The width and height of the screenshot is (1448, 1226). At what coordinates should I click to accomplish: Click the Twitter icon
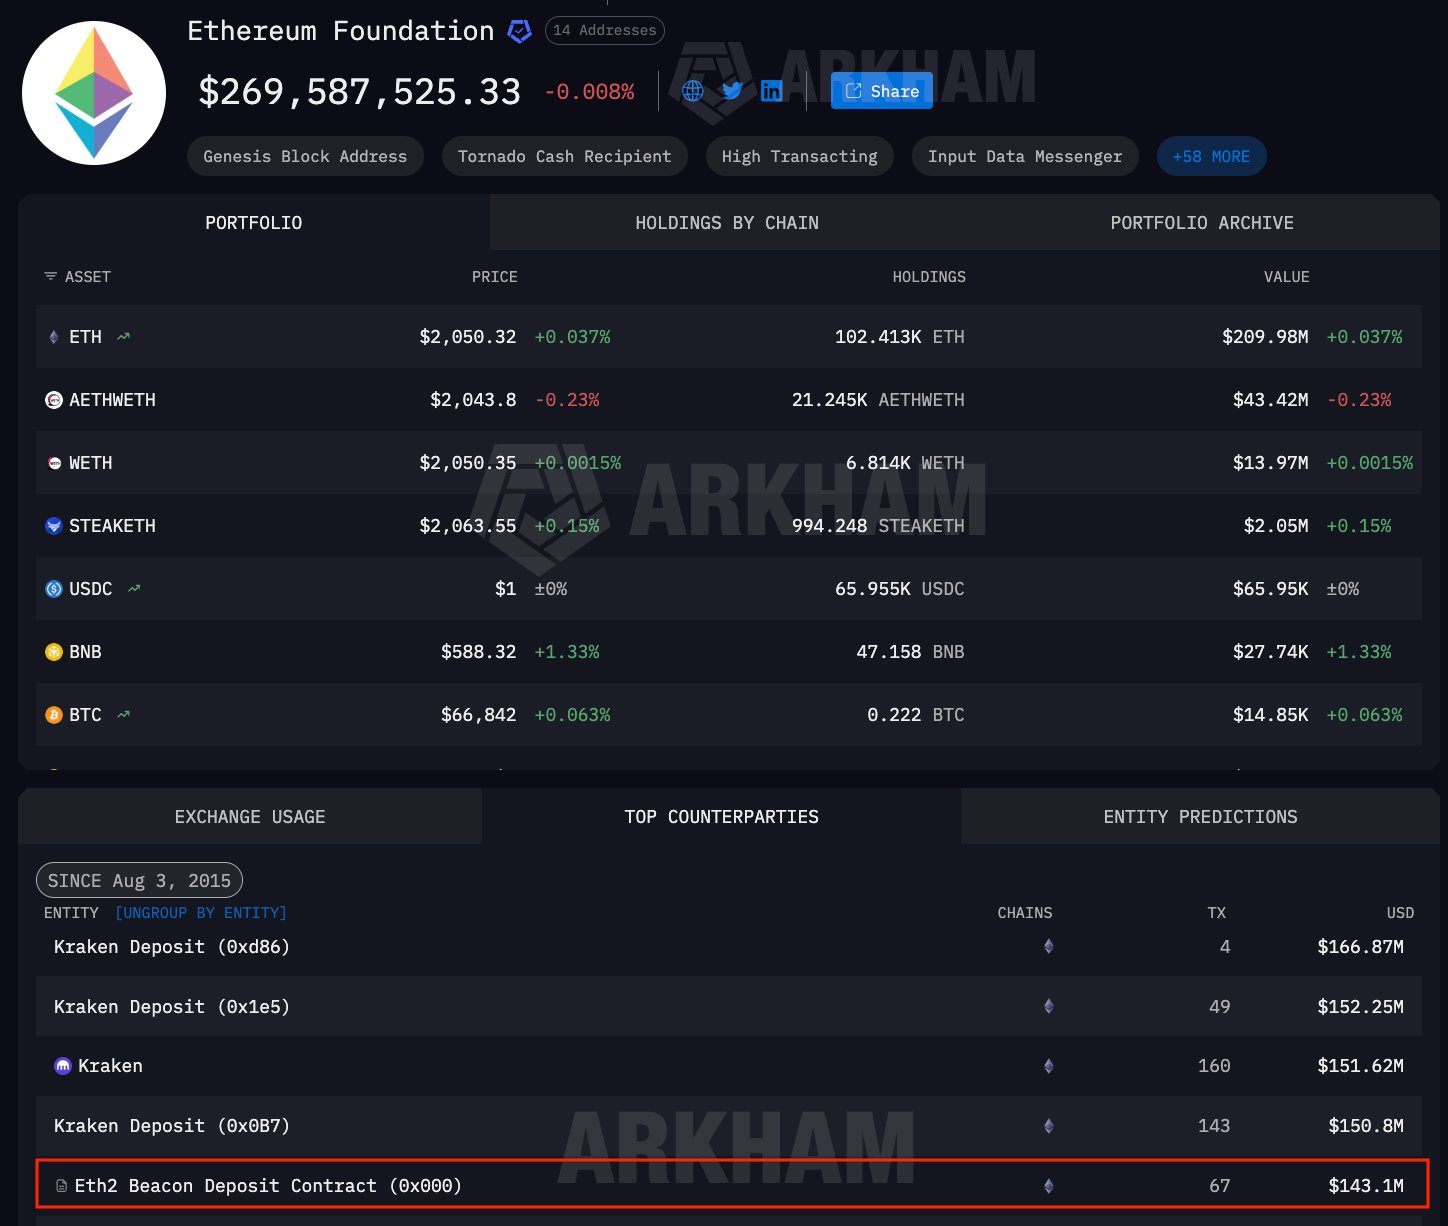pos(732,91)
